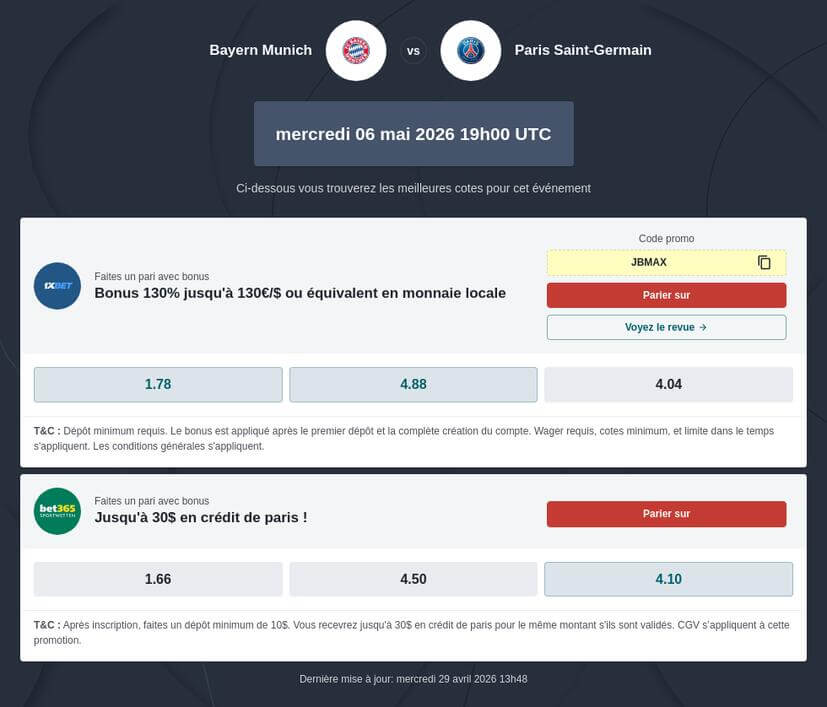Click the 1xBet 130% bonus headline

[300, 293]
